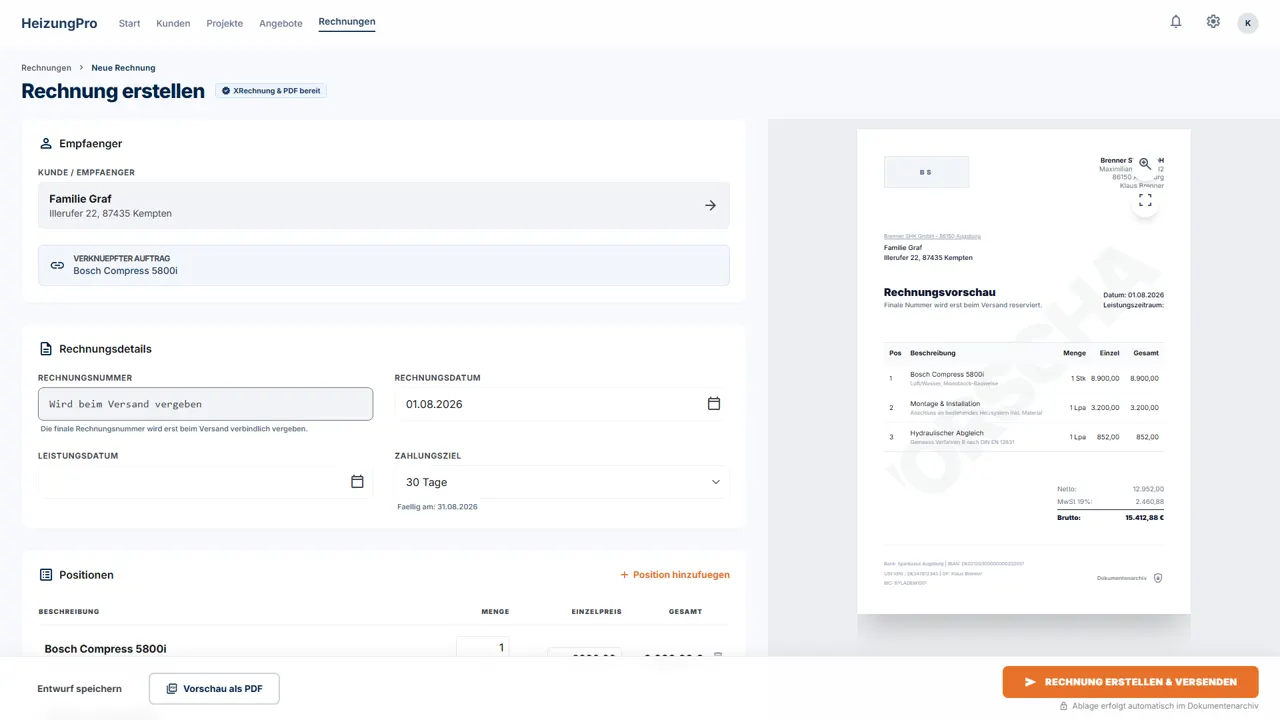
Task: Click Rechnung erstellen & versenden
Action: [1130, 682]
